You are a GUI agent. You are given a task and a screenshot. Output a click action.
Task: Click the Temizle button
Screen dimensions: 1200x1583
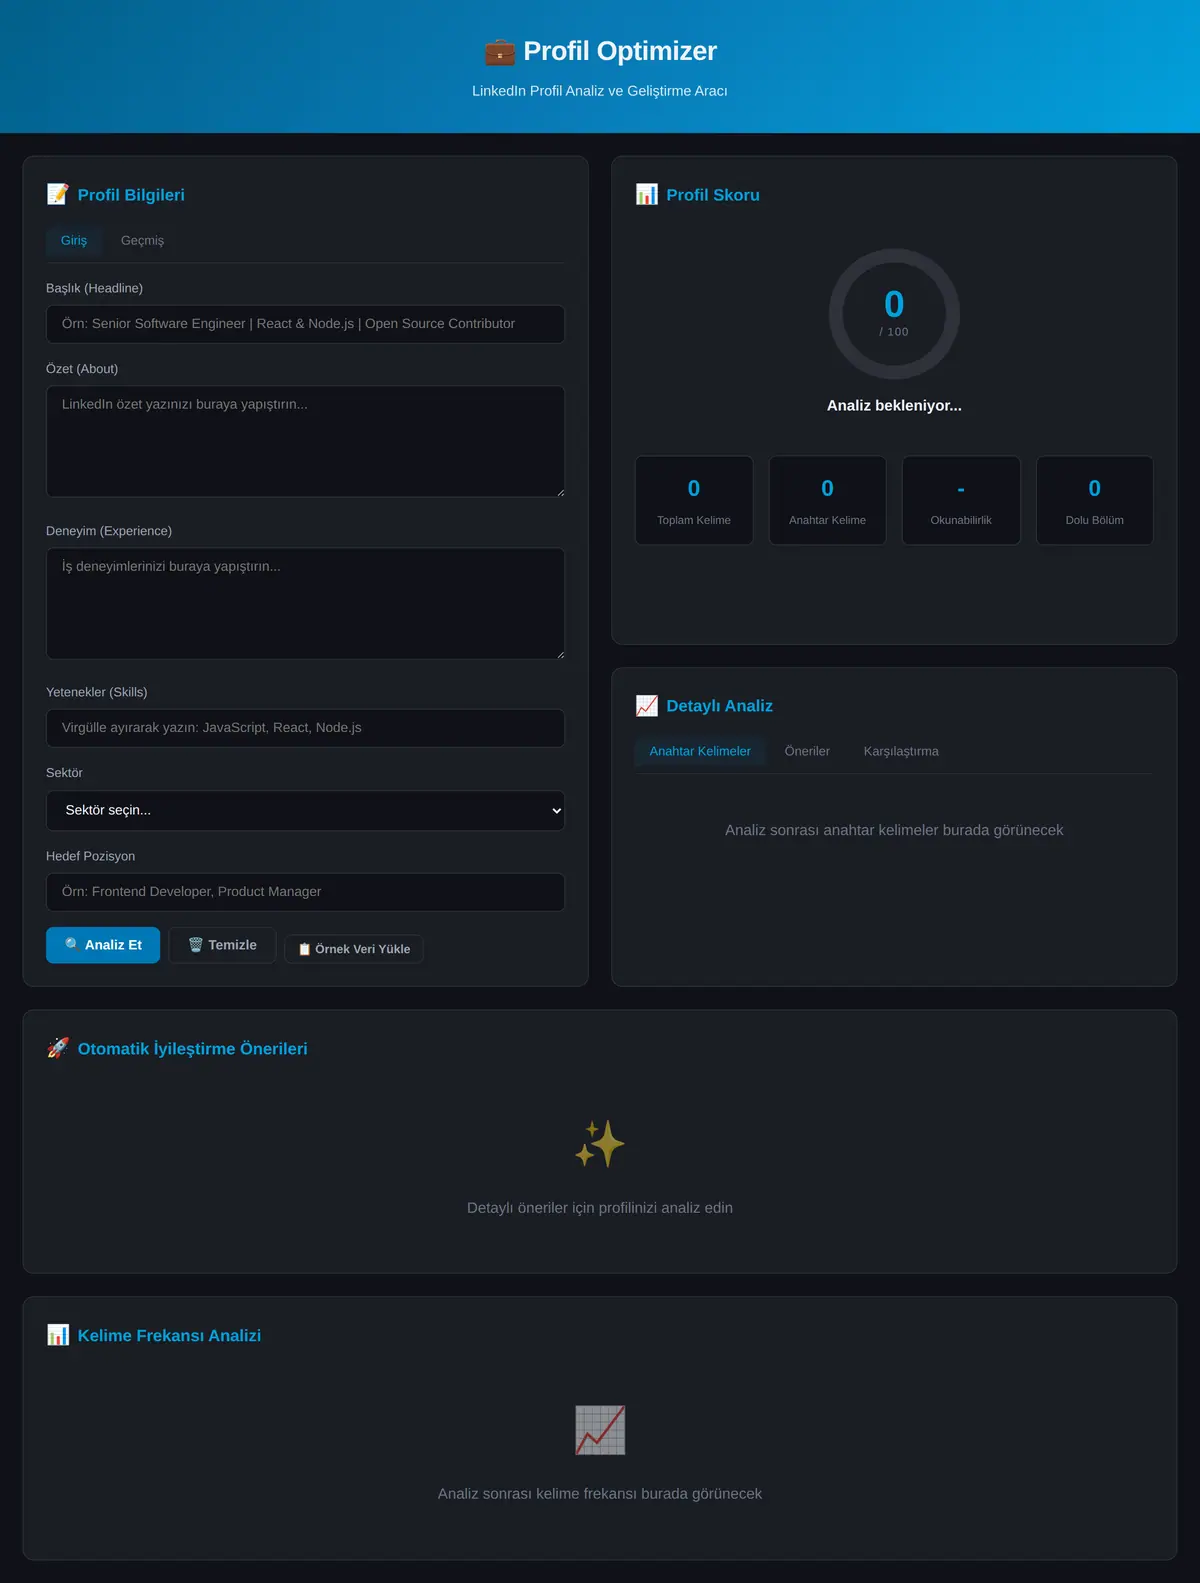point(222,945)
